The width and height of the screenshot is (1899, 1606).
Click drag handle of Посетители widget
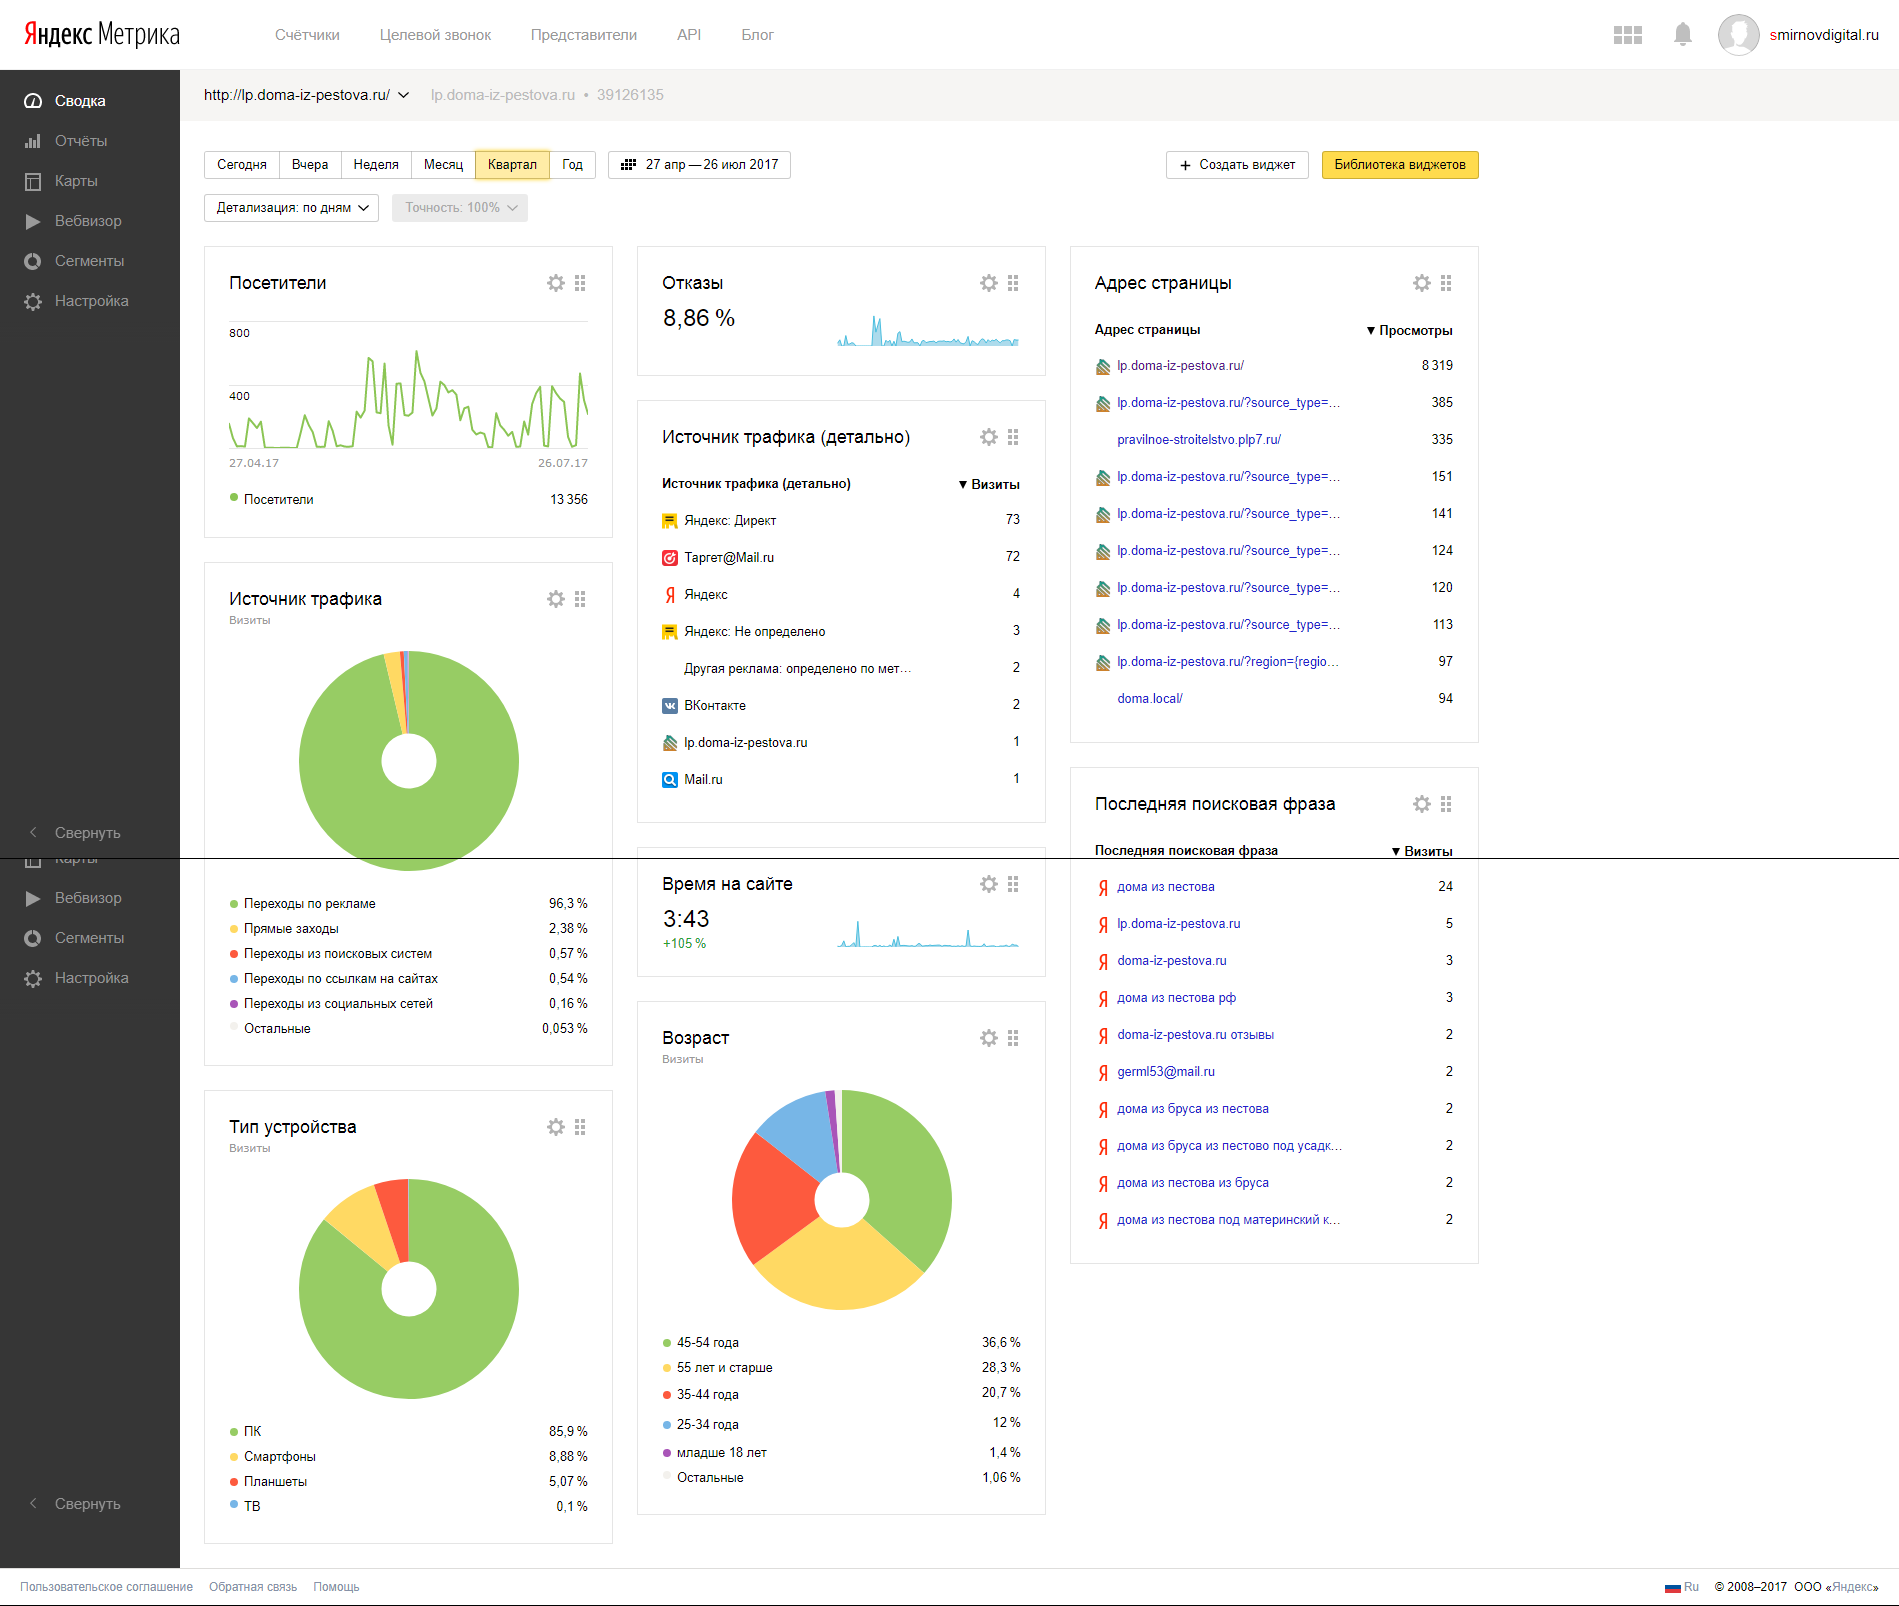580,283
